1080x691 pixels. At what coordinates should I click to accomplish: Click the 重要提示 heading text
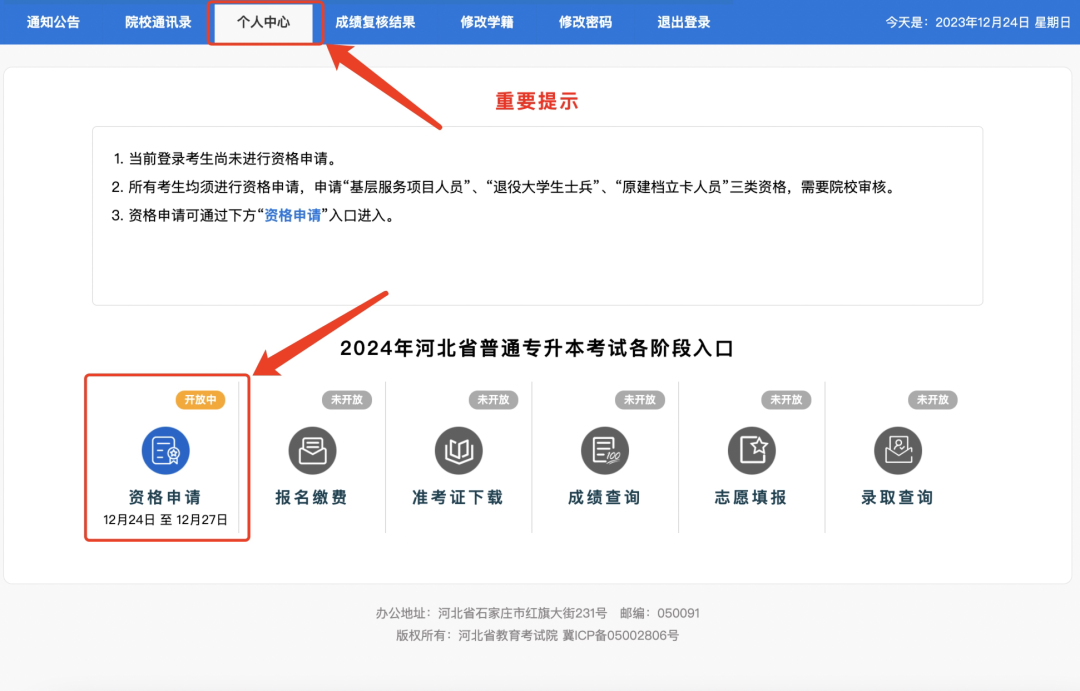click(x=535, y=100)
